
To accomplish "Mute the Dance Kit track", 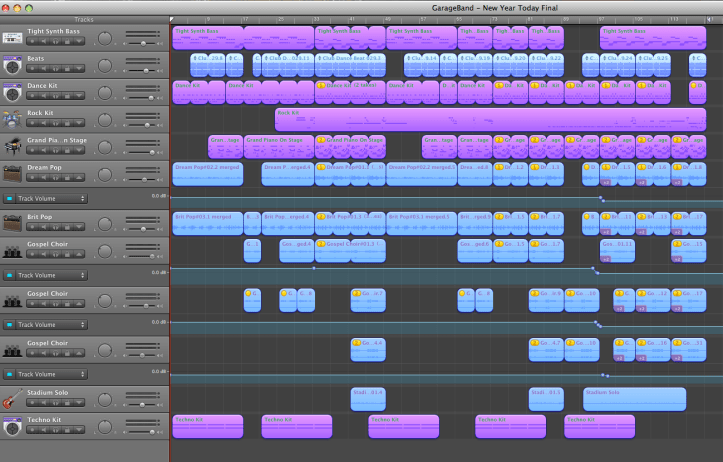I will pyautogui.click(x=44, y=96).
